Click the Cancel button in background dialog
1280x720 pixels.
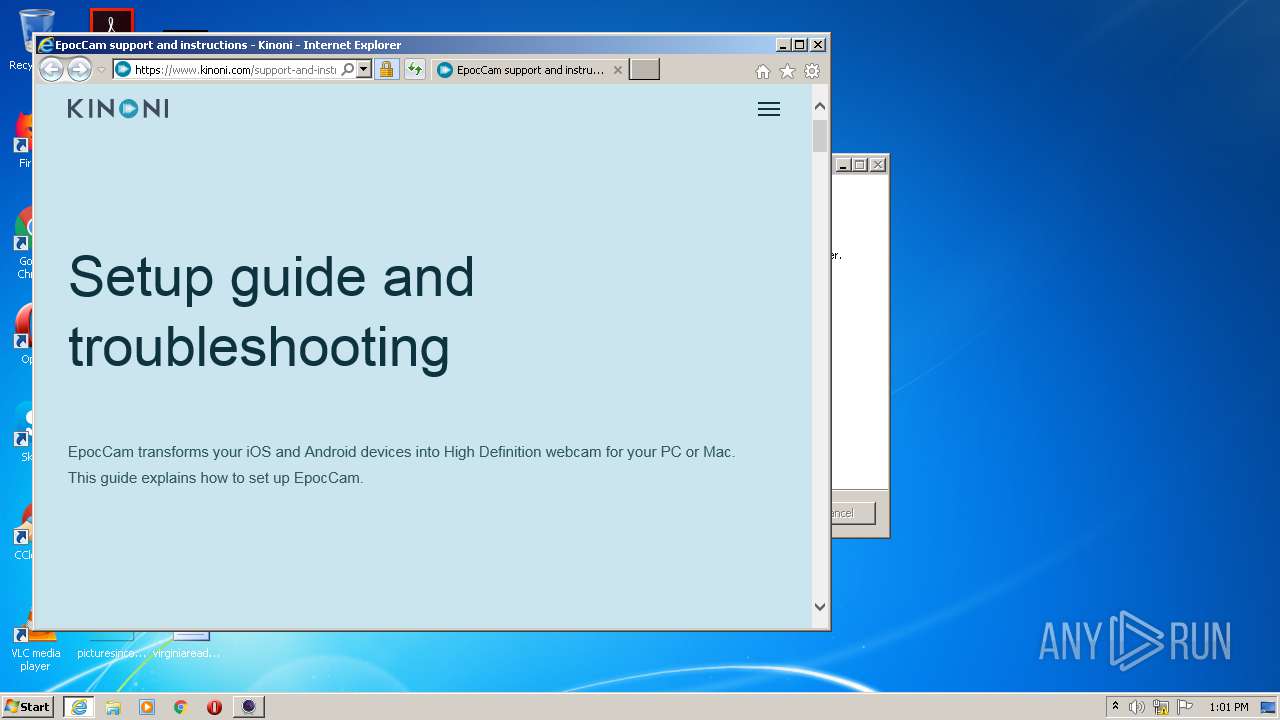(x=853, y=513)
